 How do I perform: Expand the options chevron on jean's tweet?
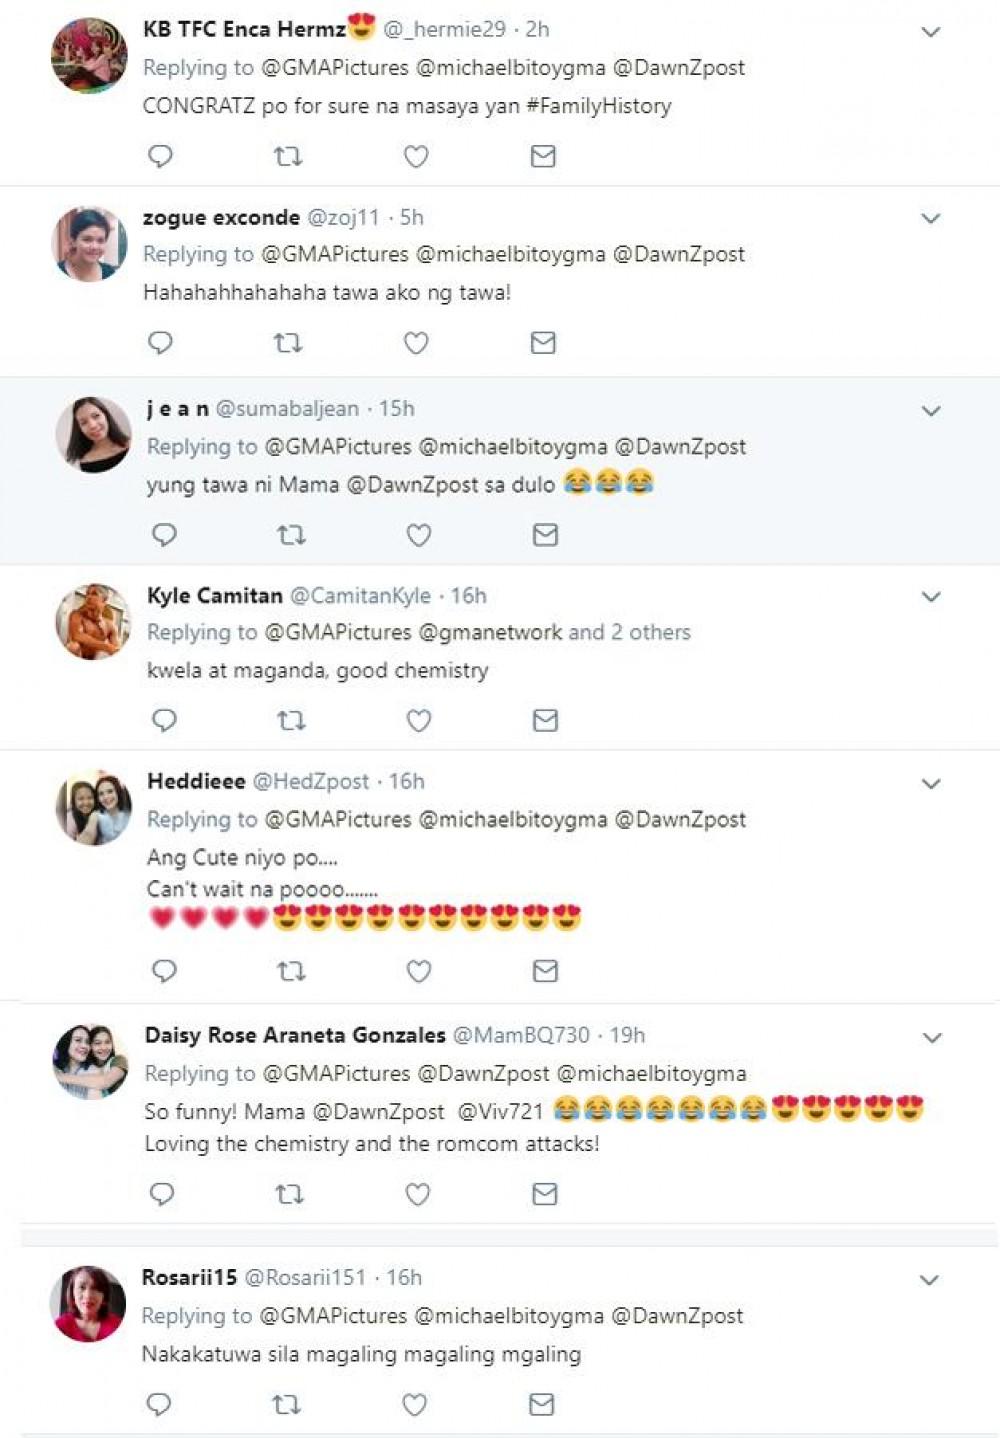click(931, 411)
